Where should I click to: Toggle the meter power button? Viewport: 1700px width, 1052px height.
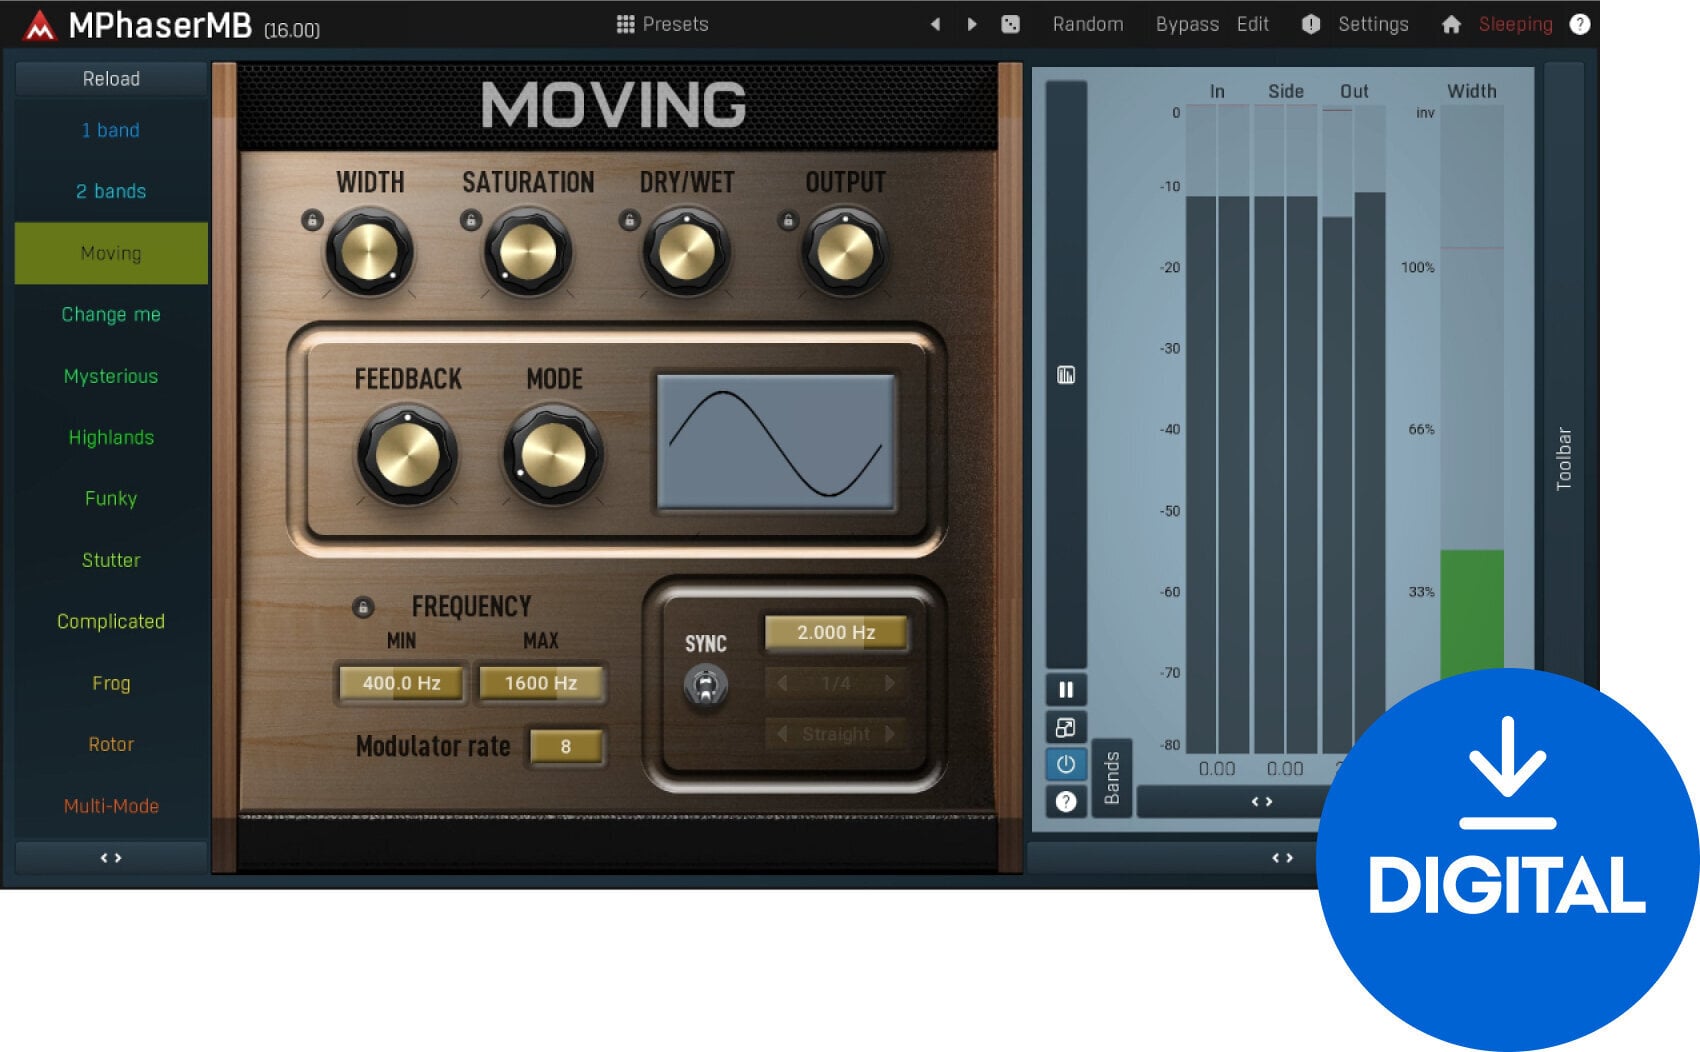tap(1066, 765)
